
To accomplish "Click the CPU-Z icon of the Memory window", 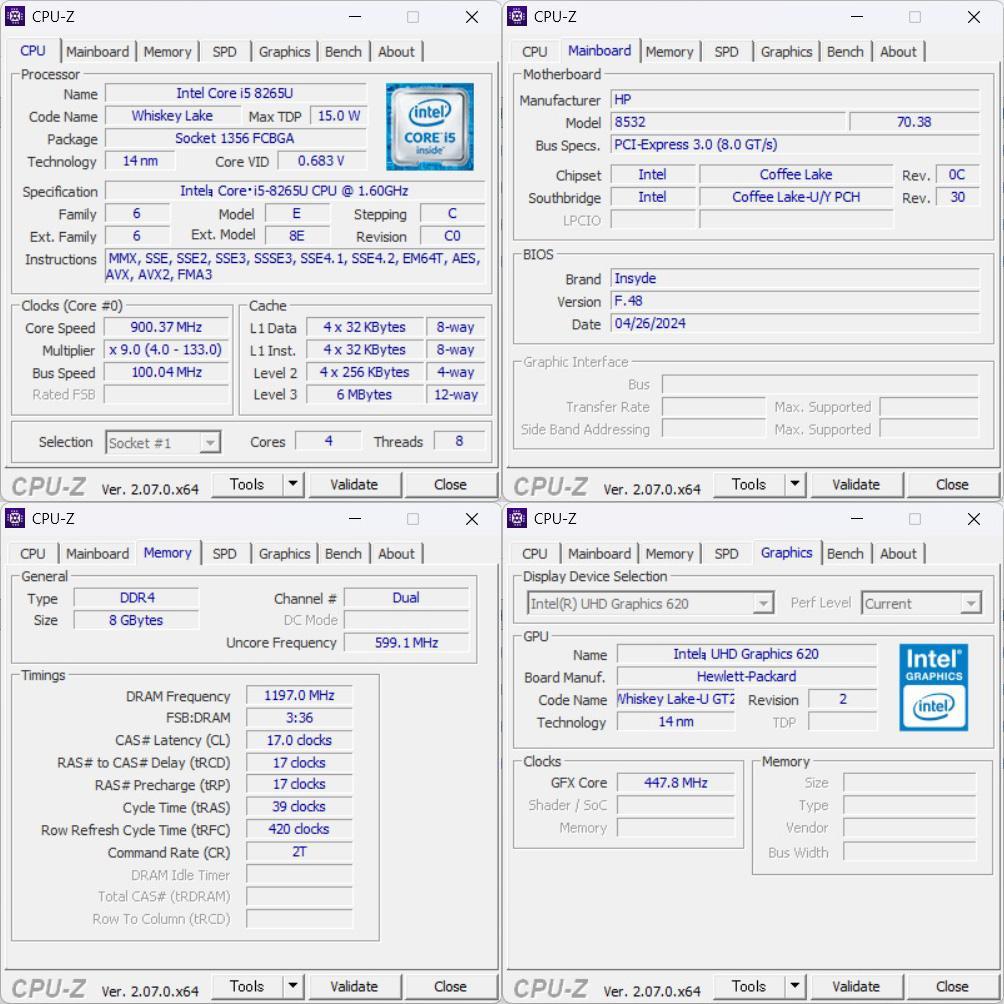I will click(16, 519).
